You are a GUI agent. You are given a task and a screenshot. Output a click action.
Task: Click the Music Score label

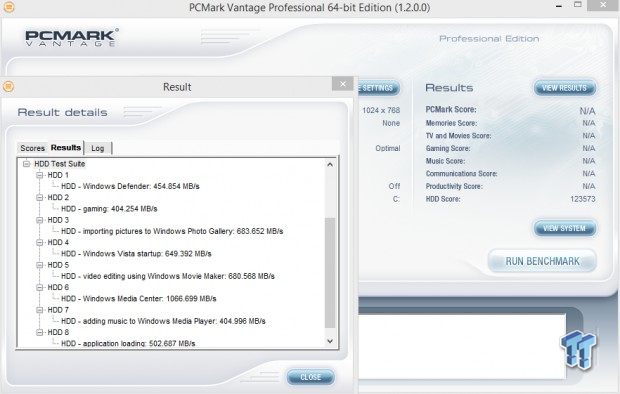point(445,161)
